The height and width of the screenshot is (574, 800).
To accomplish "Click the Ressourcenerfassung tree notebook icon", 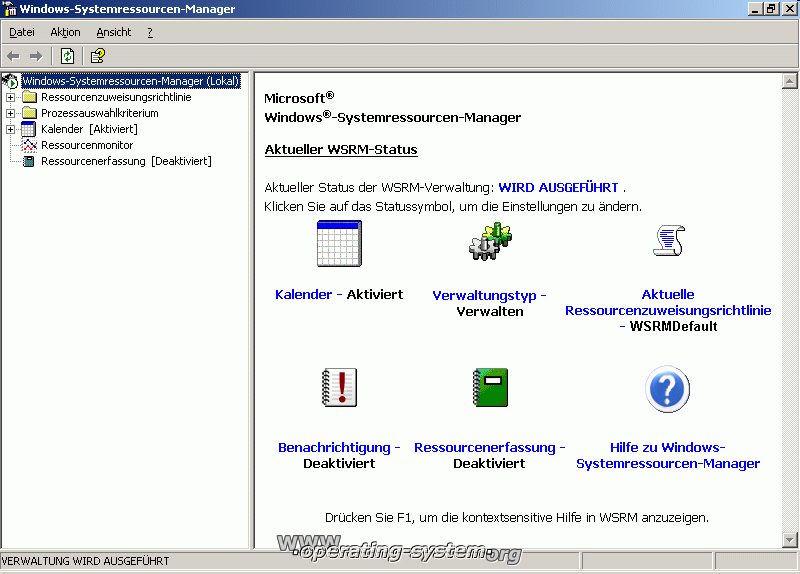I will (x=29, y=161).
